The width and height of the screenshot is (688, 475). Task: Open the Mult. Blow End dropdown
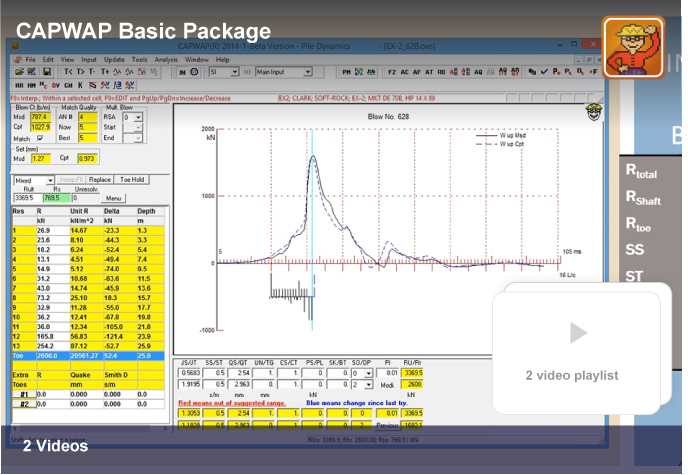[x=139, y=138]
